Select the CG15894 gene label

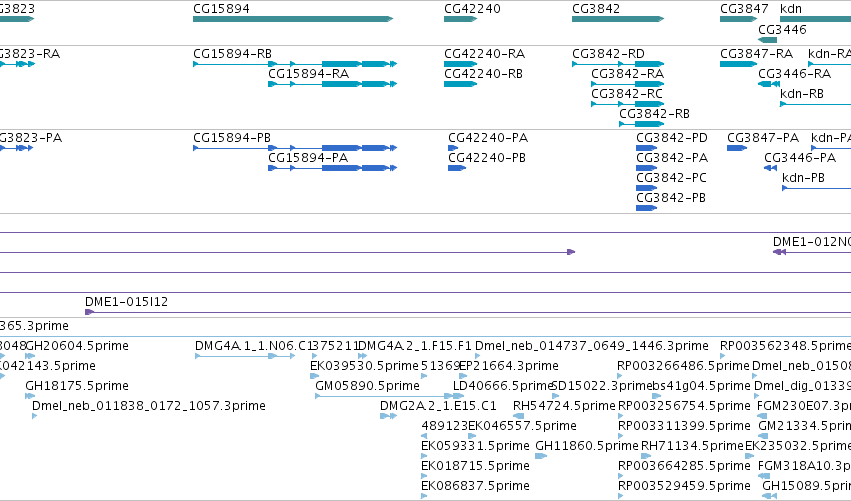click(221, 9)
